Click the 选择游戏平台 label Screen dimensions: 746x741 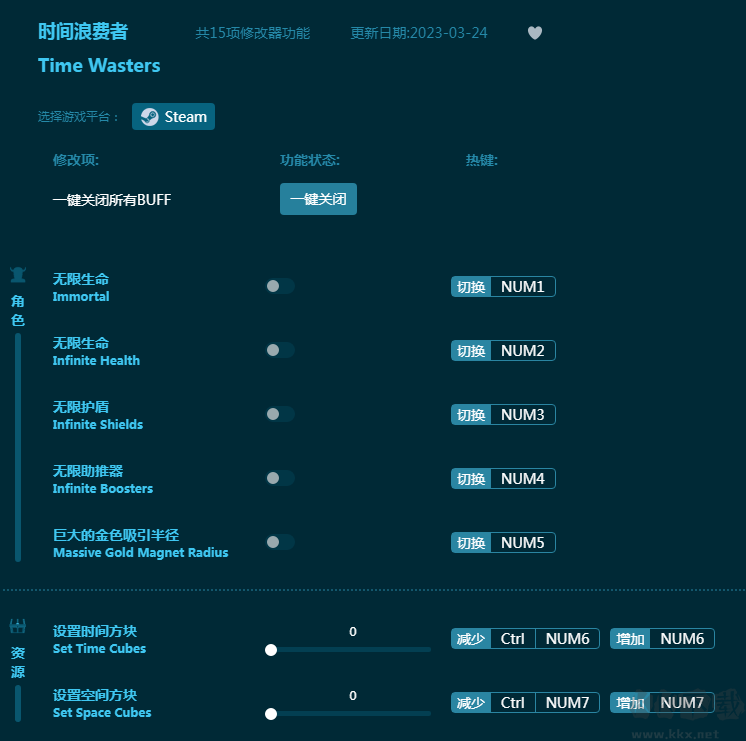click(x=78, y=117)
